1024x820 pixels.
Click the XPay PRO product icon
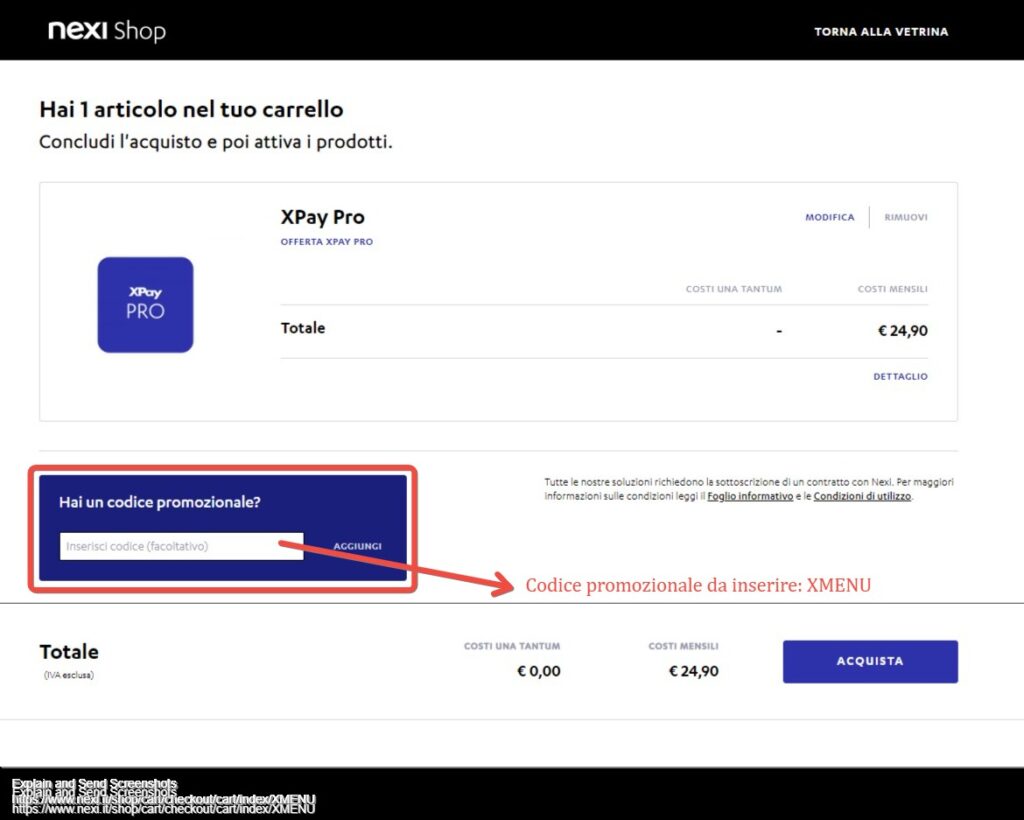[145, 305]
